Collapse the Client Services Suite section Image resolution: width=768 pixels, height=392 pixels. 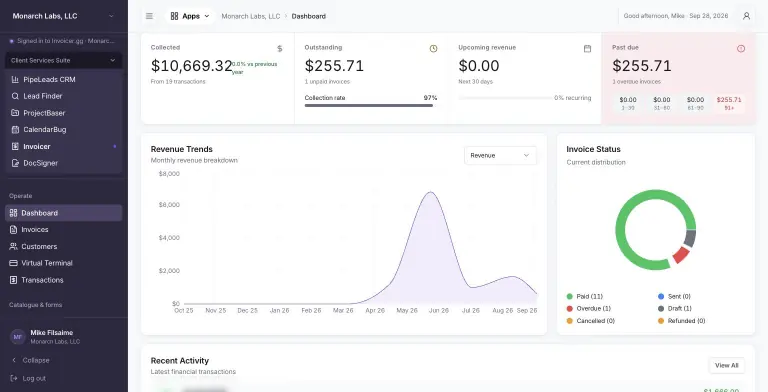pos(64,60)
